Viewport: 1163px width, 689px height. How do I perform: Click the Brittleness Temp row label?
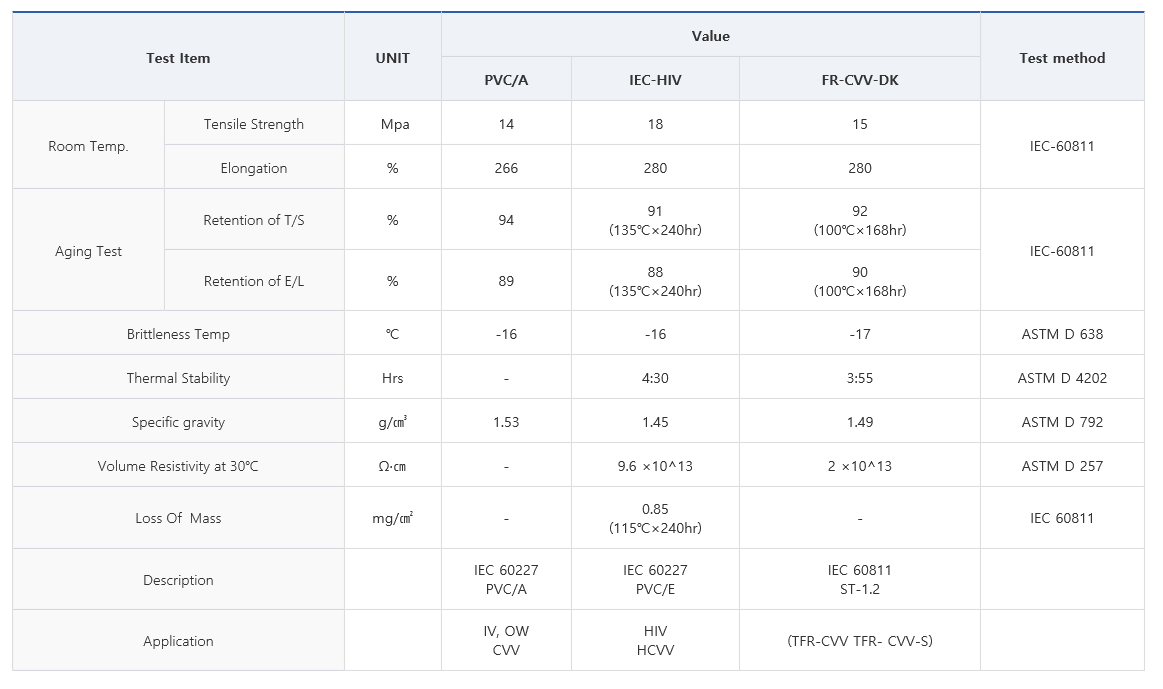pyautogui.click(x=178, y=334)
